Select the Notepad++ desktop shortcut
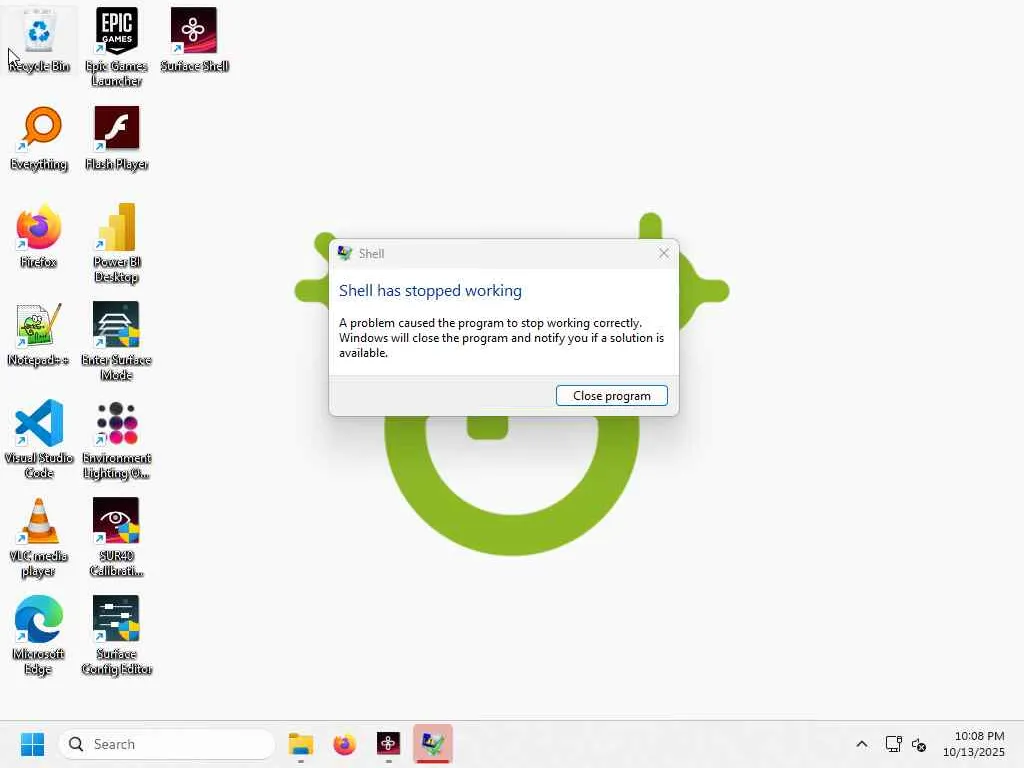This screenshot has width=1024, height=768. (x=39, y=334)
